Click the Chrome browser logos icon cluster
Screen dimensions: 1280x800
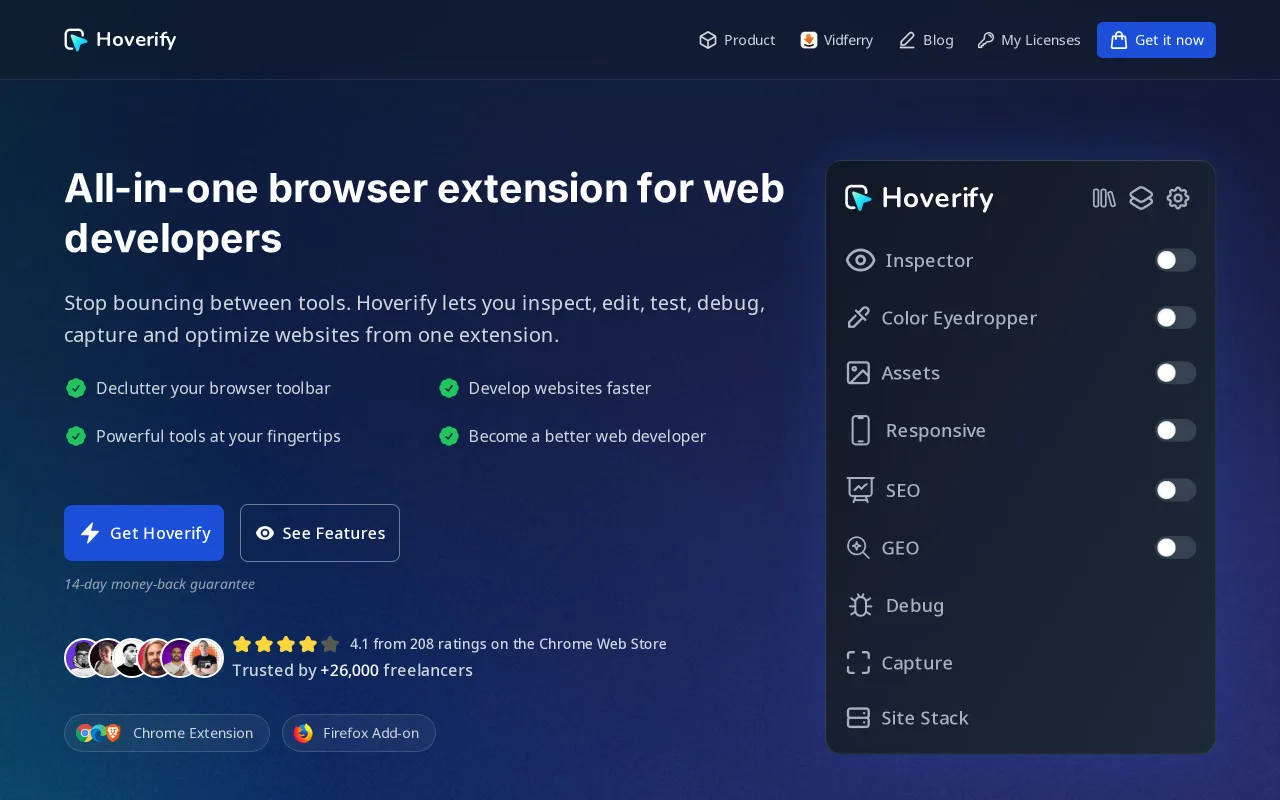click(98, 733)
